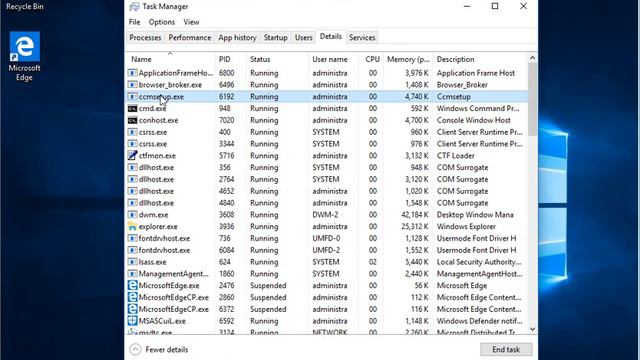The width and height of the screenshot is (640, 360).
Task: Click the lsass.exe process icon
Action: [x=132, y=262]
